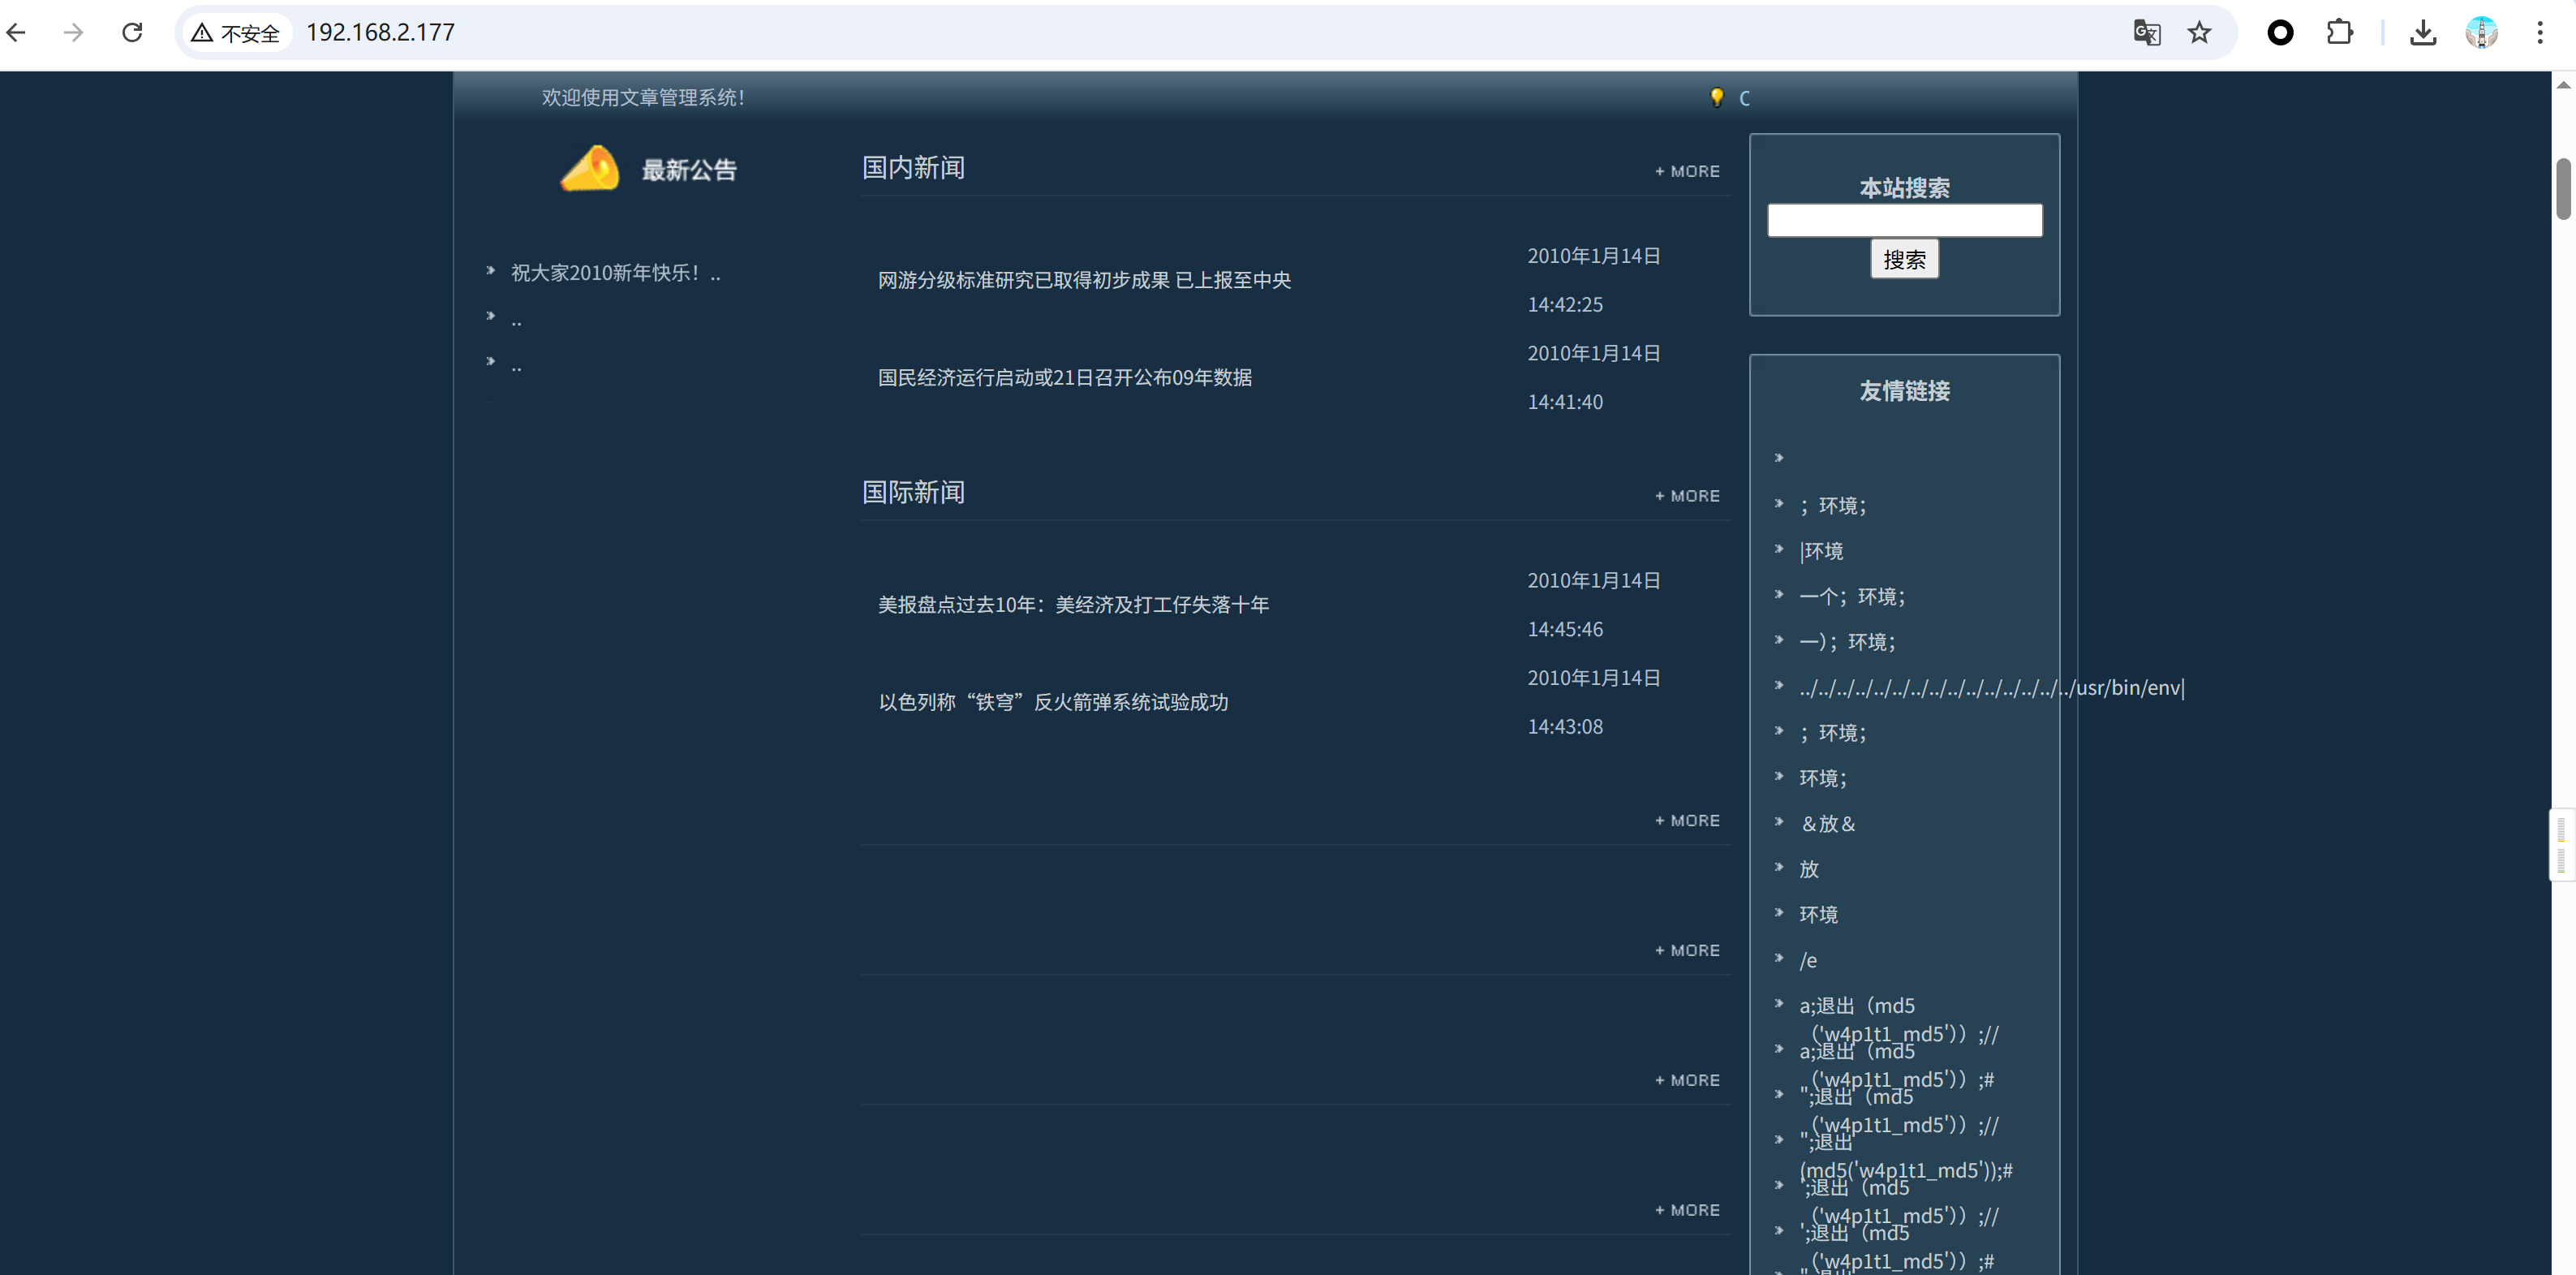Viewport: 2576px width, 1275px height.
Task: Open Chrome three-dot menu
Action: click(x=2539, y=33)
